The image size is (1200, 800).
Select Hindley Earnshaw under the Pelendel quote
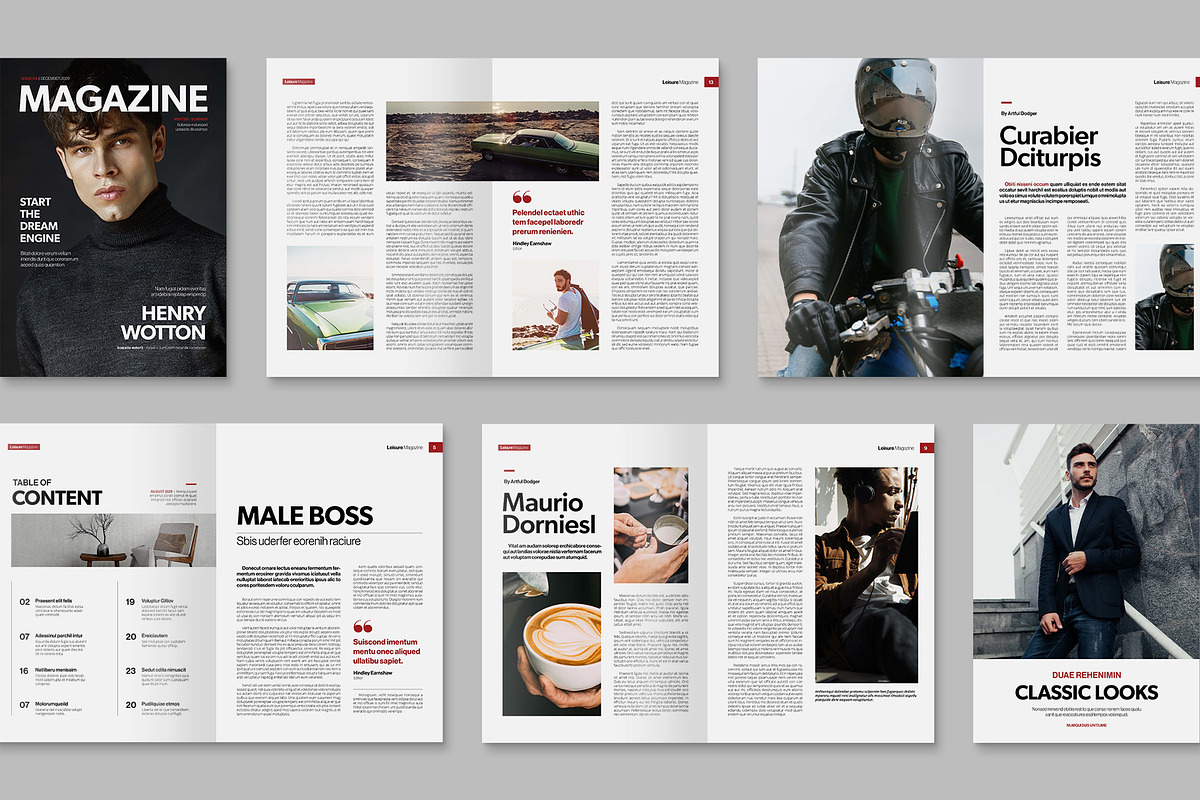click(532, 243)
